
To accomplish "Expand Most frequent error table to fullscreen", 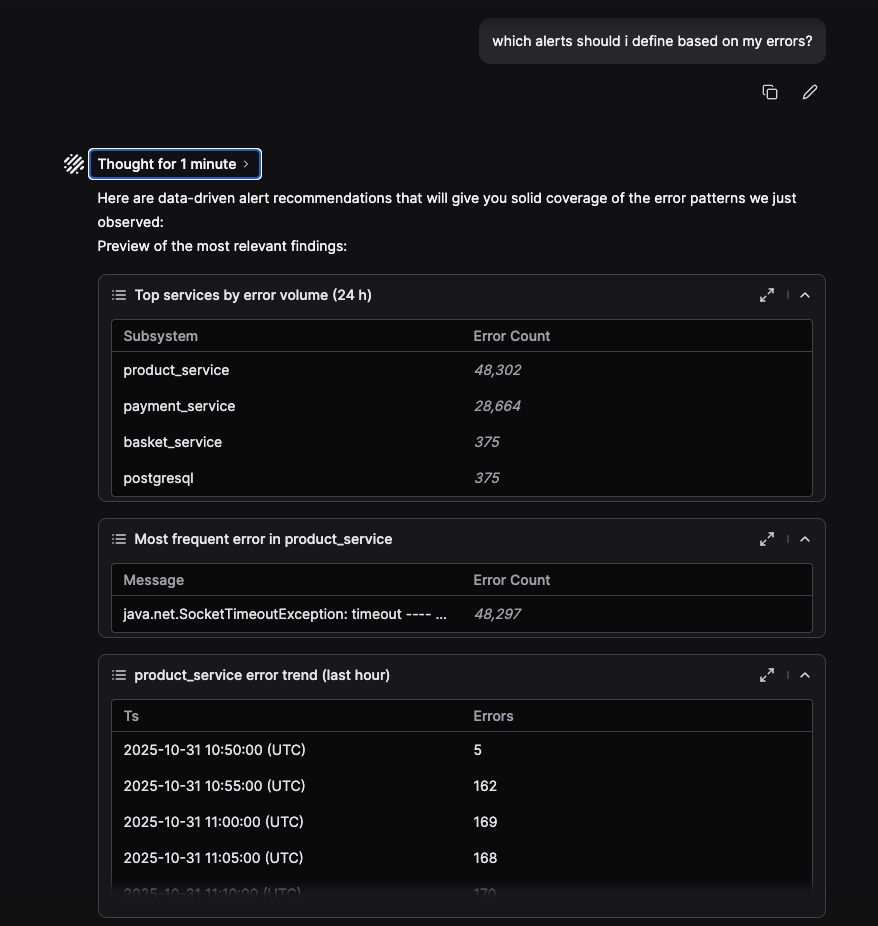I will point(767,539).
